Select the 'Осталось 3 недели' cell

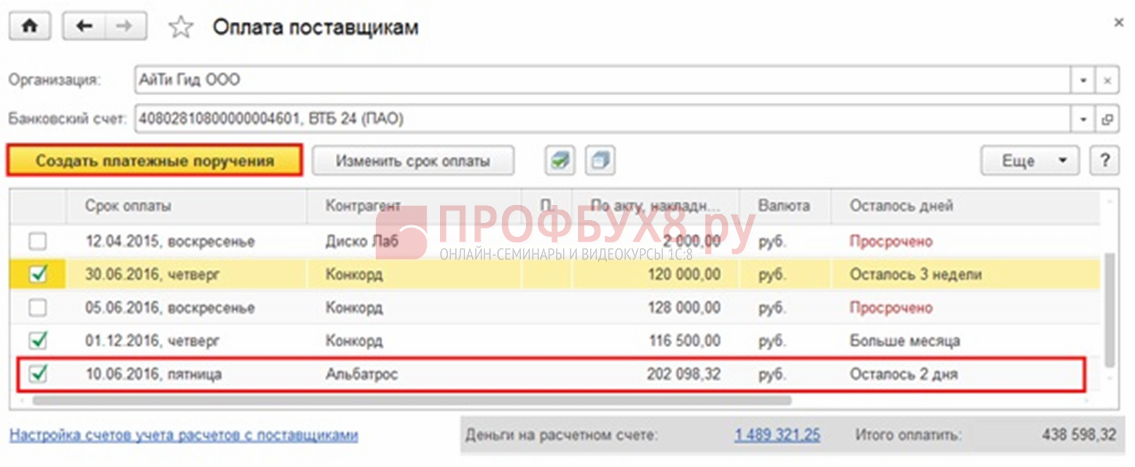pos(966,274)
